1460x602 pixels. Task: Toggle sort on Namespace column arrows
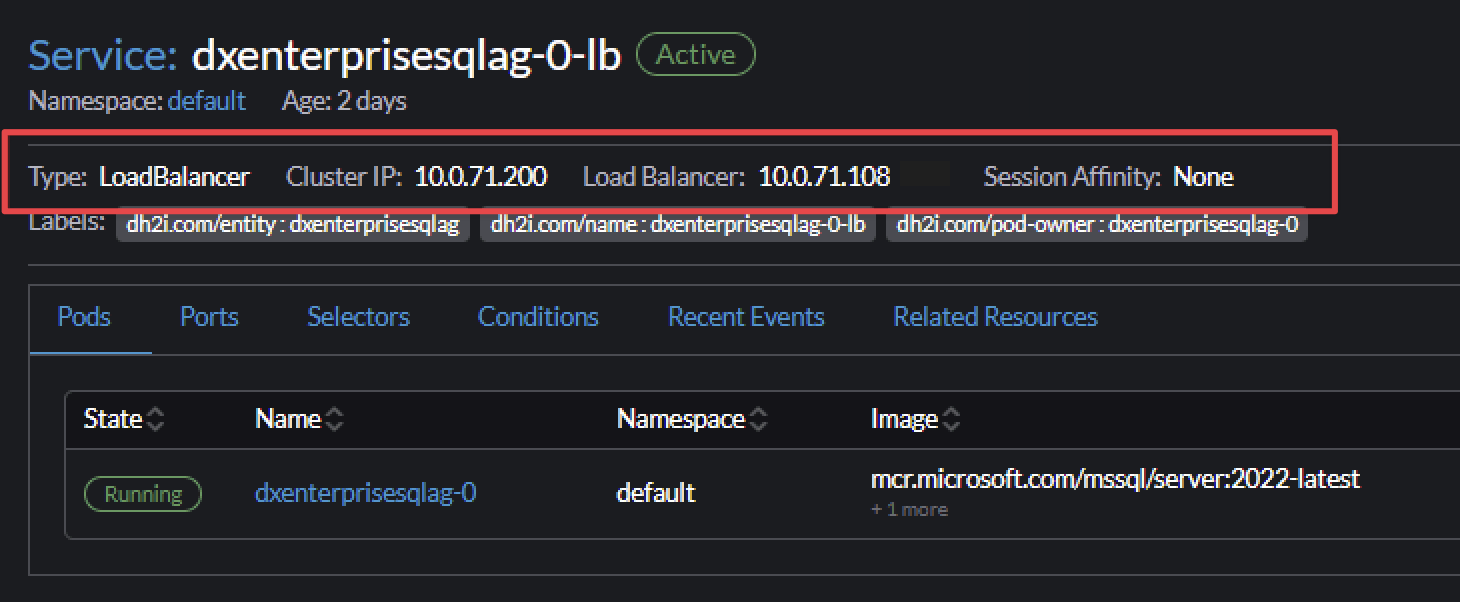click(x=758, y=420)
